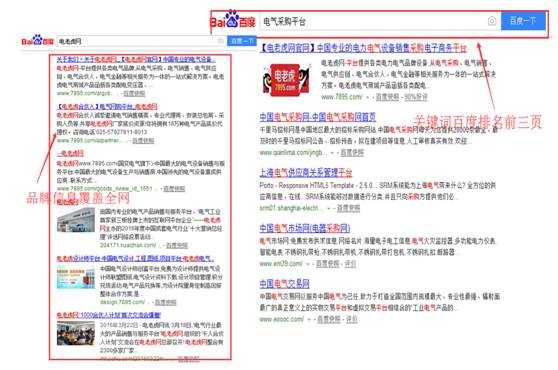Screen dimensions: 558x370
Task: Expand dropdown arrow after www.7895.com URL
Action: point(368,97)
